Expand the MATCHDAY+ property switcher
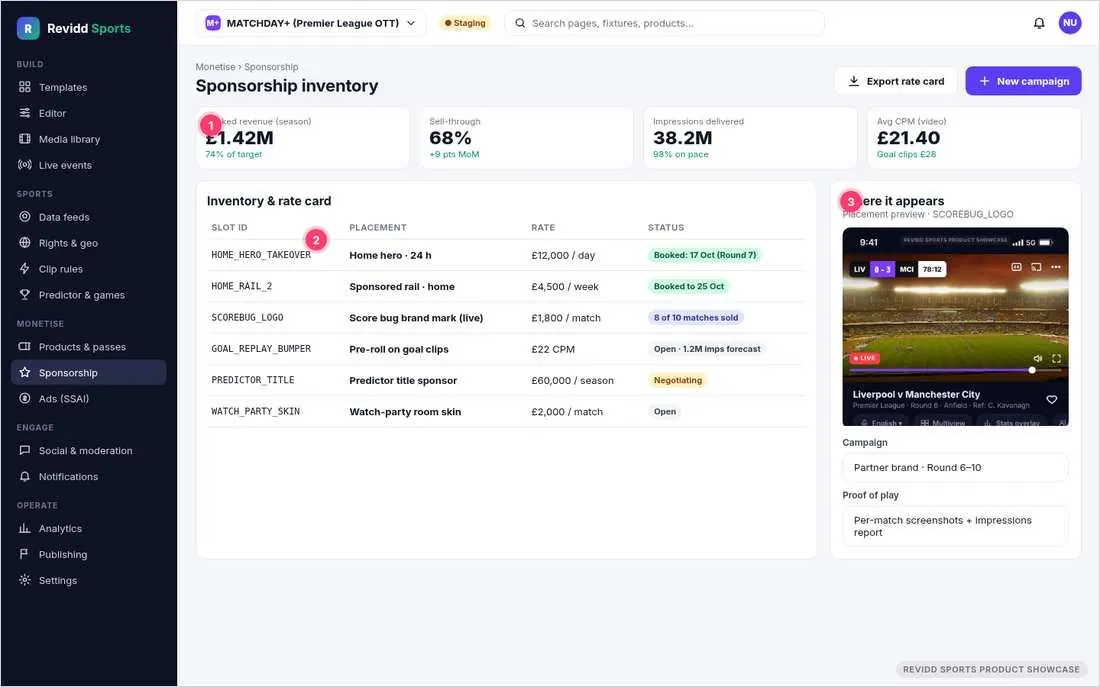Screen dimensions: 1100x687 [311, 23]
